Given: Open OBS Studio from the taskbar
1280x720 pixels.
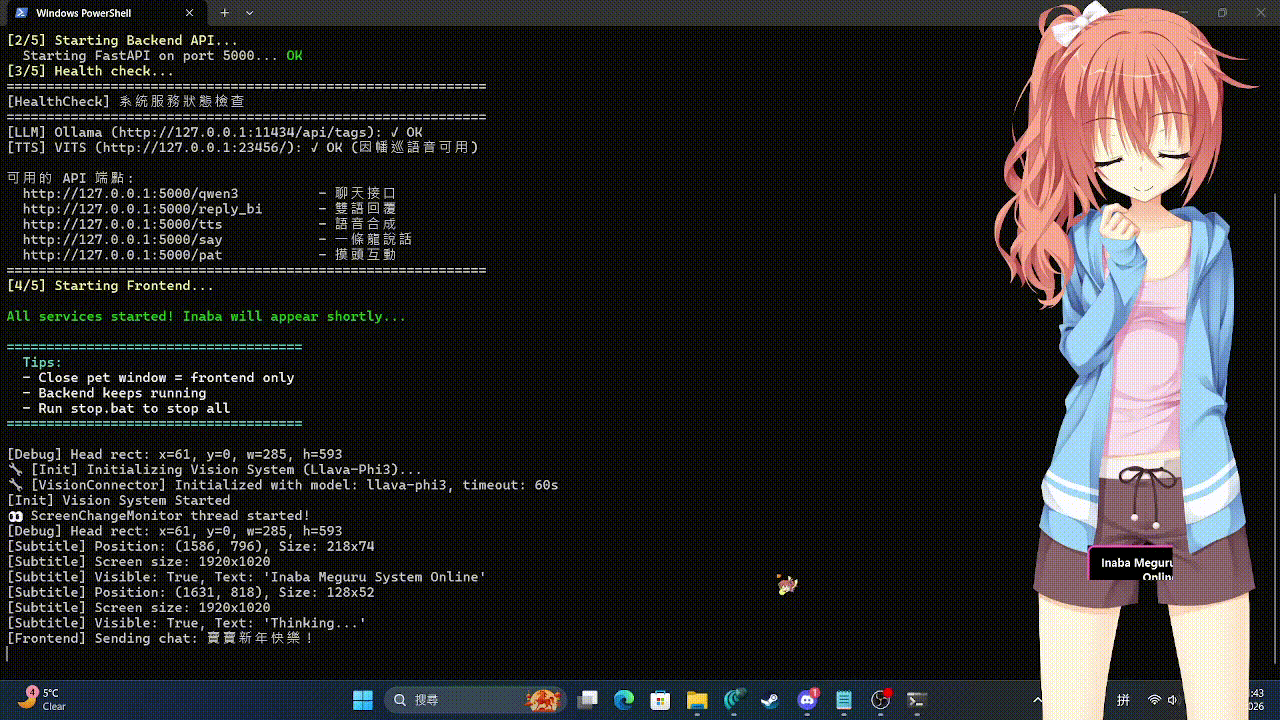Looking at the screenshot, I should click(x=880, y=700).
